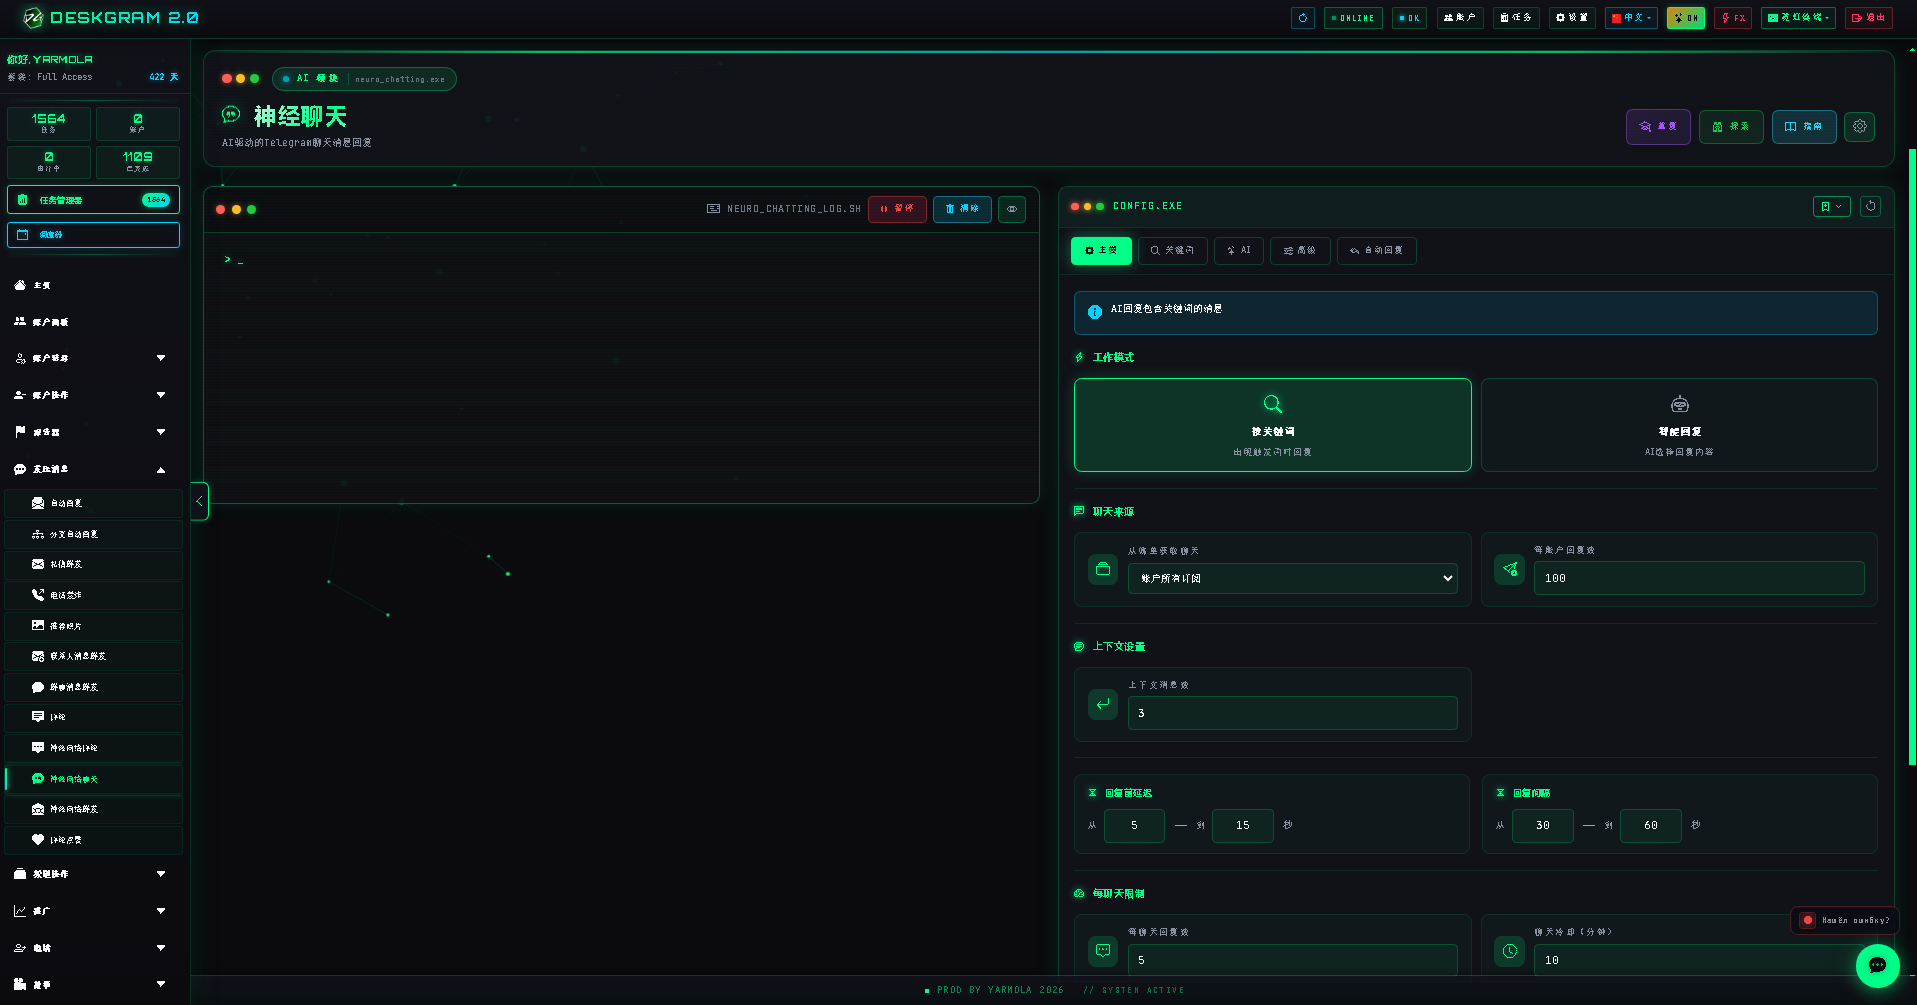
Task: Click the reset icon in CONFIG.EXE header
Action: [1871, 206]
